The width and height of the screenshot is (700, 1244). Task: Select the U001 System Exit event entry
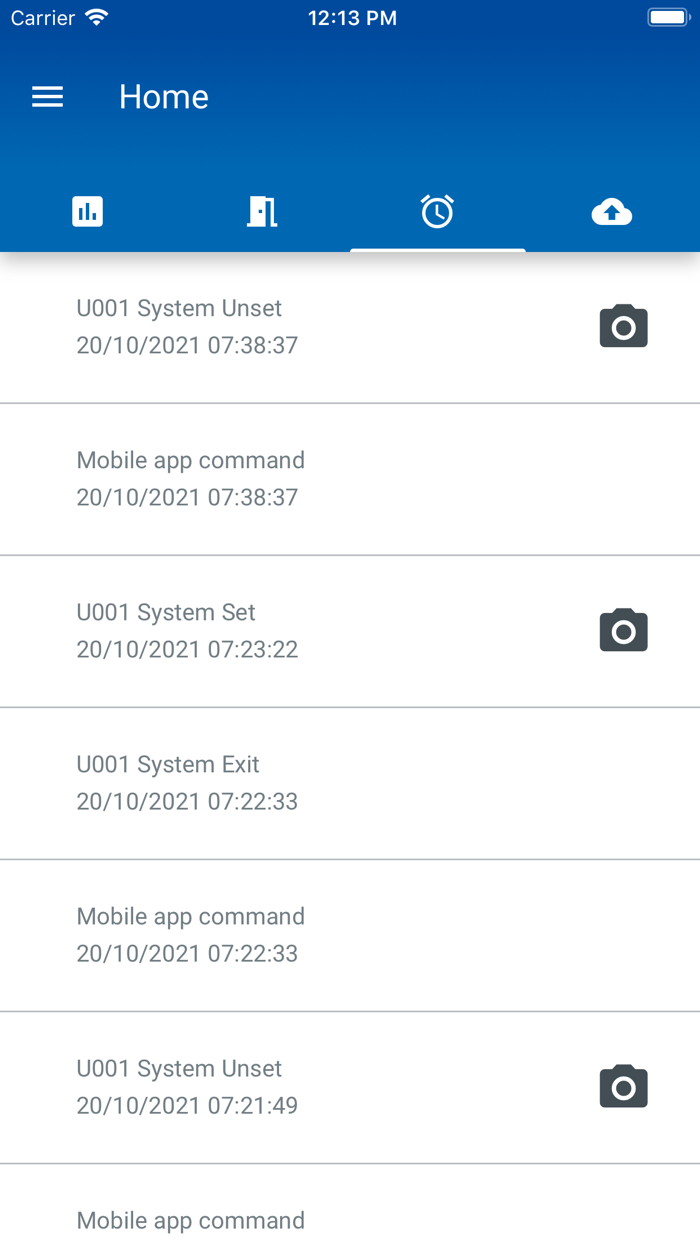pos(300,782)
